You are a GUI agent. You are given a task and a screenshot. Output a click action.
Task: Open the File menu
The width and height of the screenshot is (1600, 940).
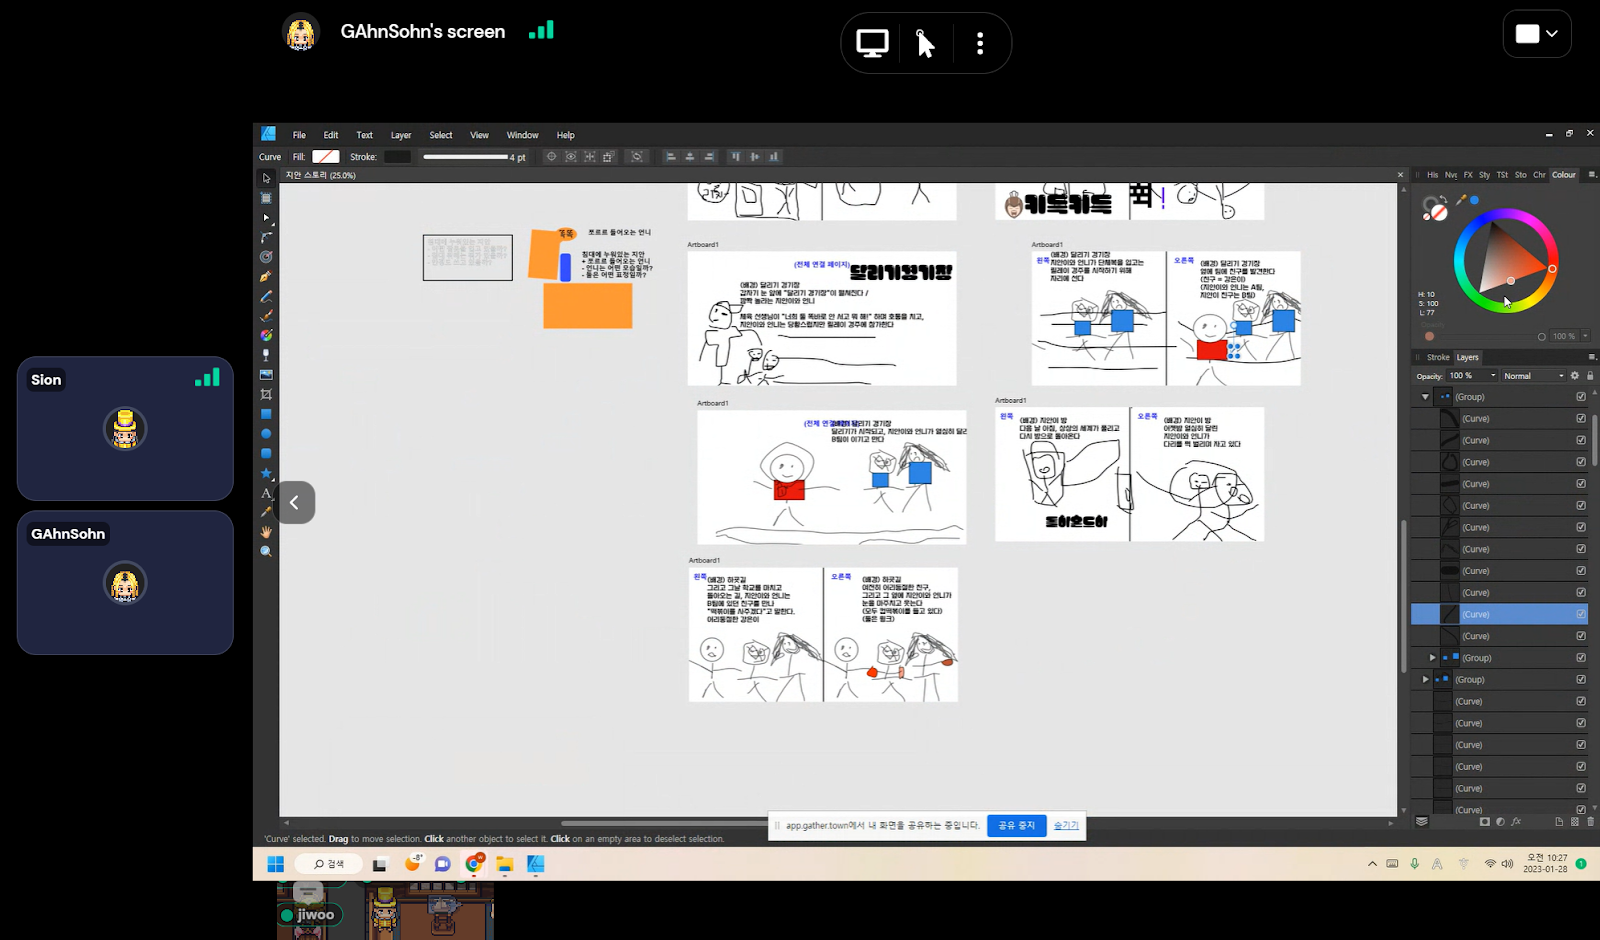(x=299, y=135)
